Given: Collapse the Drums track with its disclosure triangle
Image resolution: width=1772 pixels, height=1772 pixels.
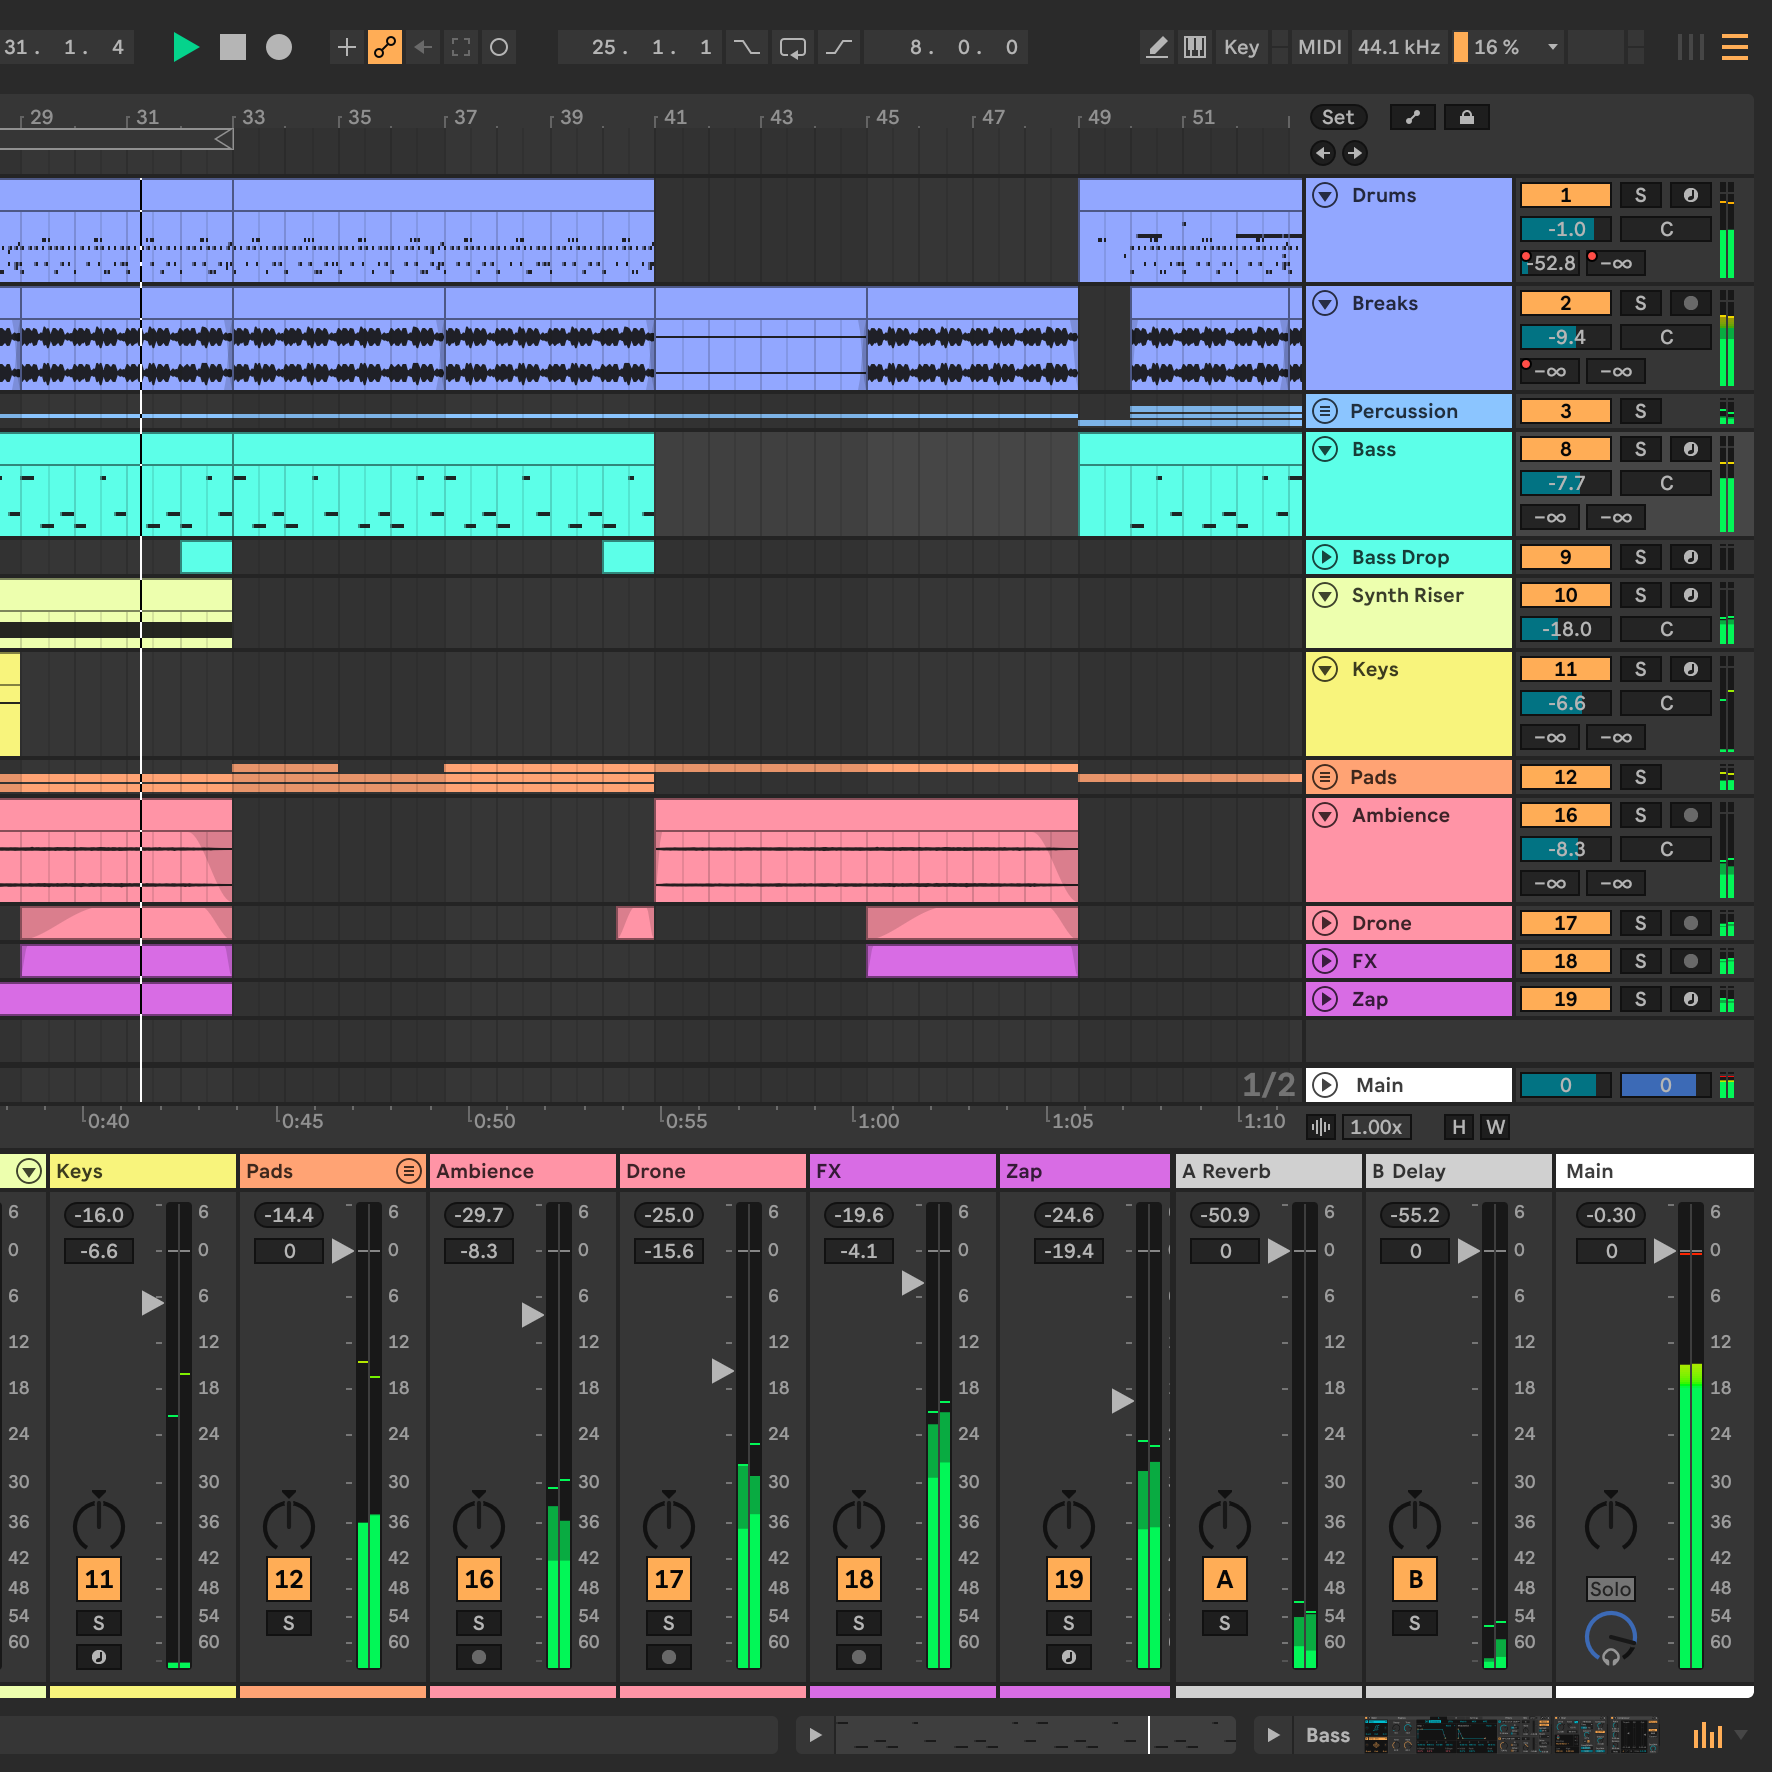Looking at the screenshot, I should pos(1326,195).
